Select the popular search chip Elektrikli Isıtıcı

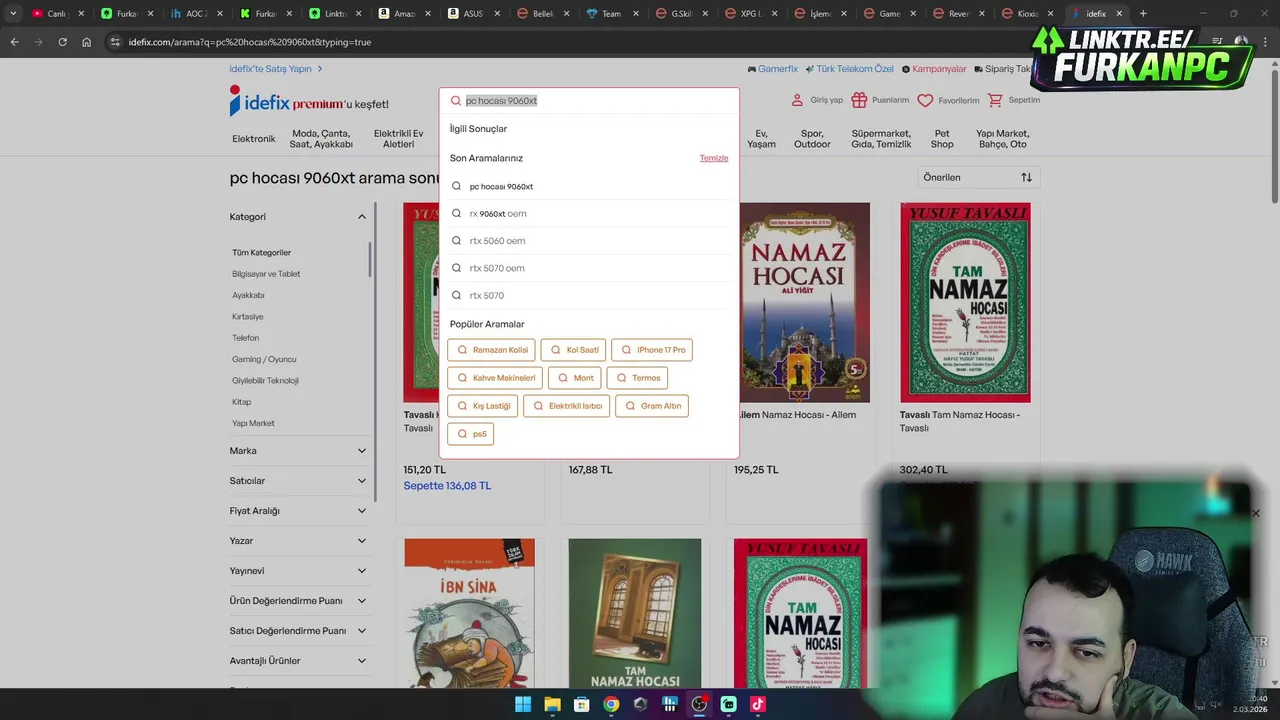pyautogui.click(x=567, y=406)
